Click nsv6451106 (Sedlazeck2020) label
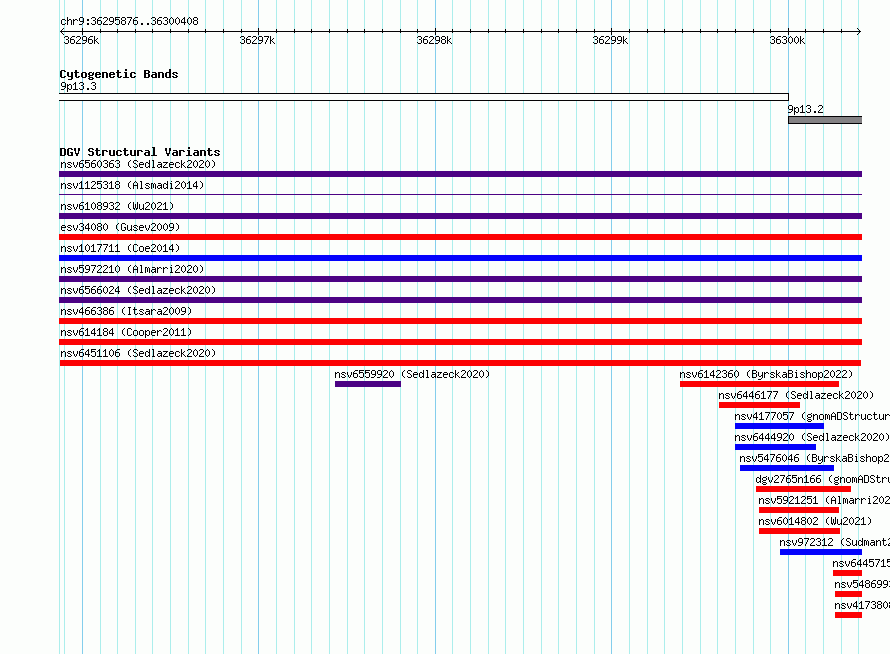890x654 pixels. point(138,353)
